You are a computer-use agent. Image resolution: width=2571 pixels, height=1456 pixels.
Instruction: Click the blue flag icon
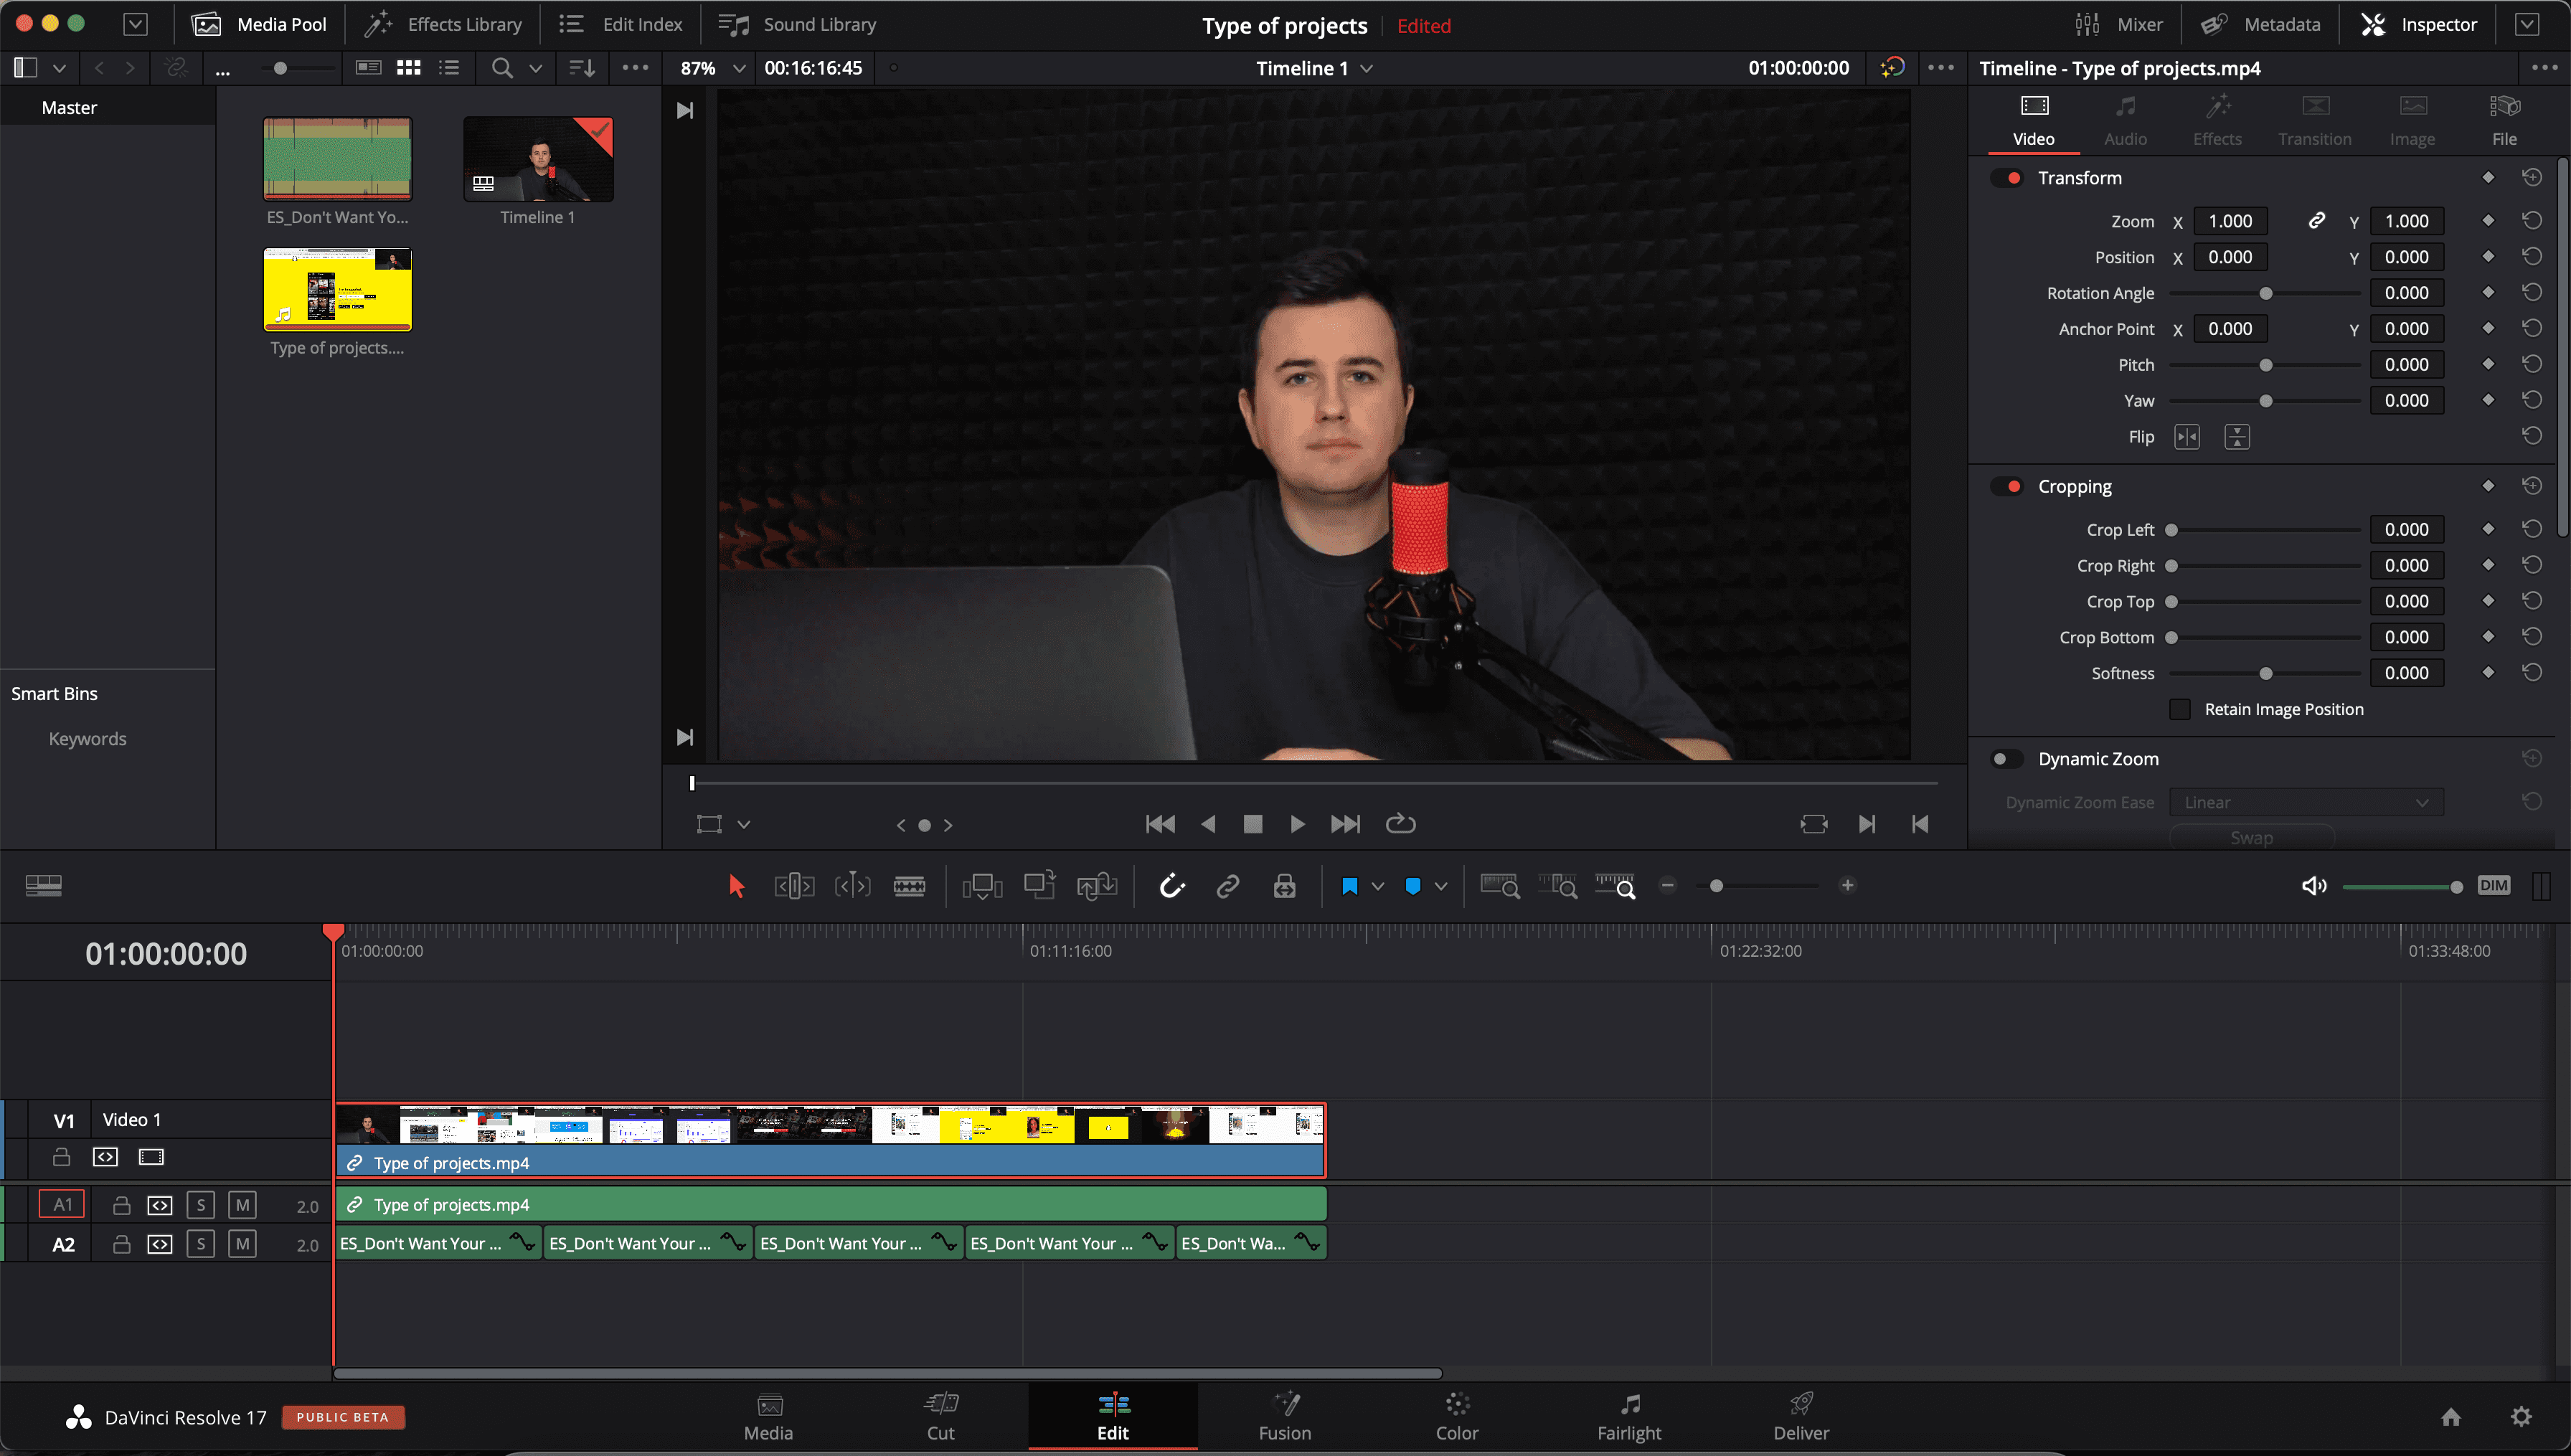point(1349,885)
